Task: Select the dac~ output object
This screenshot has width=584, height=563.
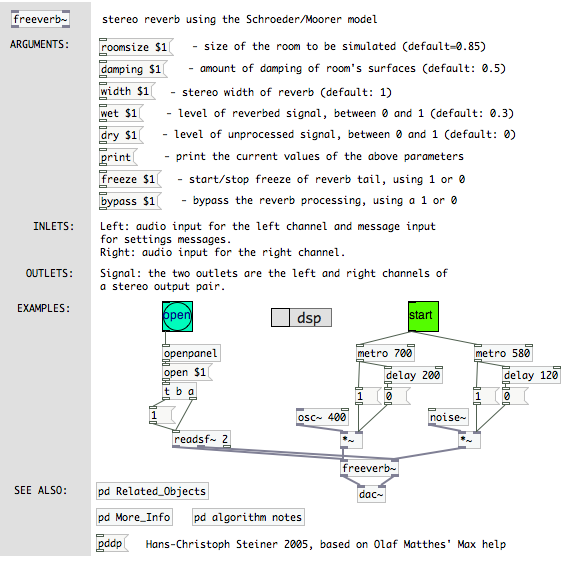Action: [x=371, y=494]
